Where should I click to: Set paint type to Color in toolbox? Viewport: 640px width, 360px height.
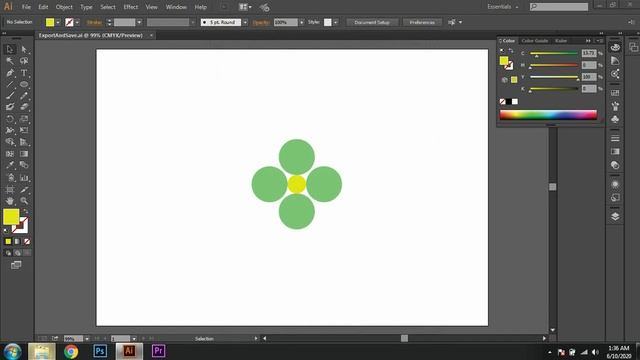(8, 242)
